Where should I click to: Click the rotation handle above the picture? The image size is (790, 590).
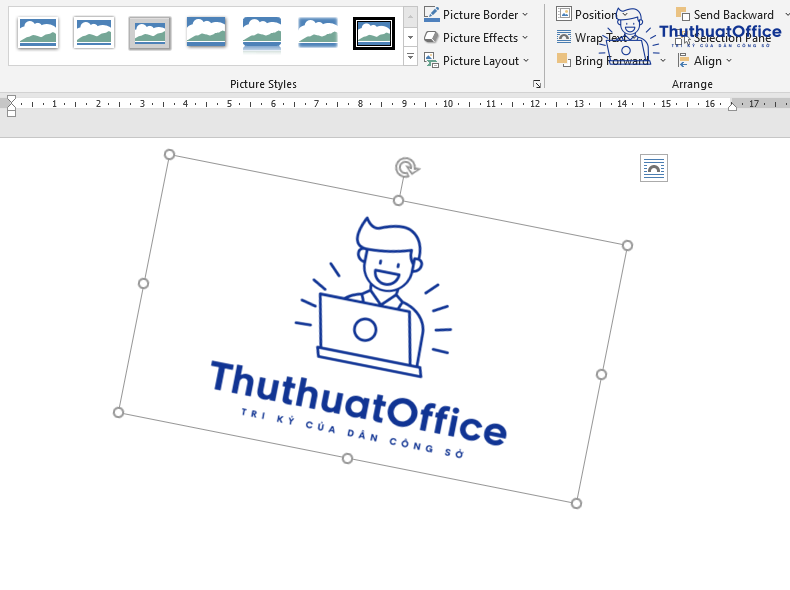(405, 167)
